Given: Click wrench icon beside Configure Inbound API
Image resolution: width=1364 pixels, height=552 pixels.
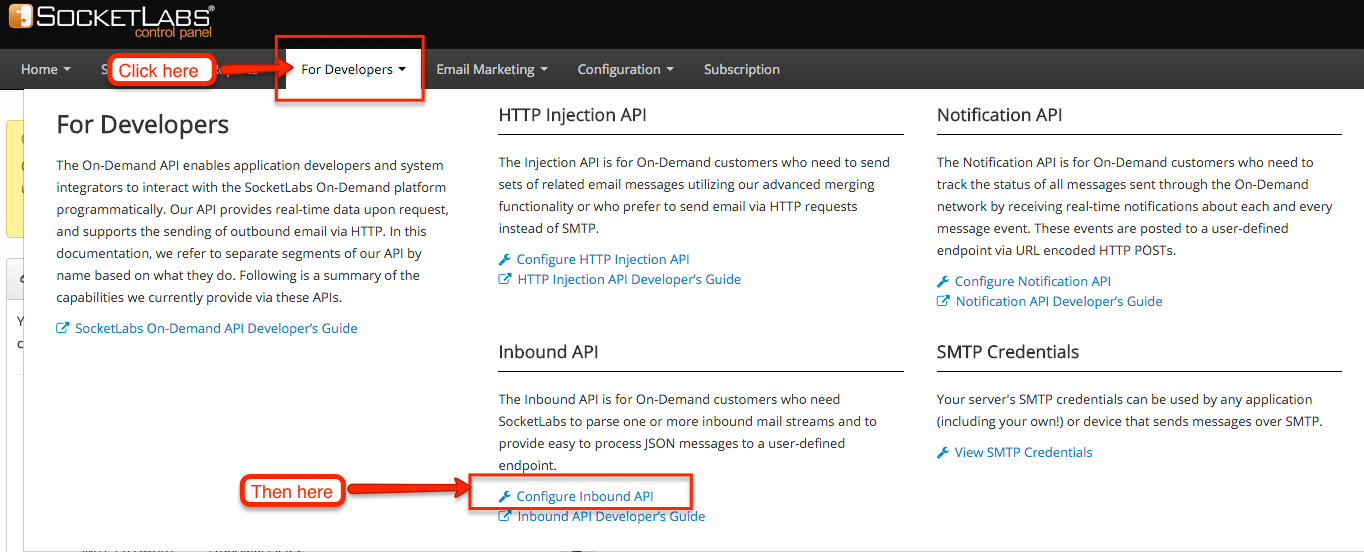Looking at the screenshot, I should click(505, 496).
